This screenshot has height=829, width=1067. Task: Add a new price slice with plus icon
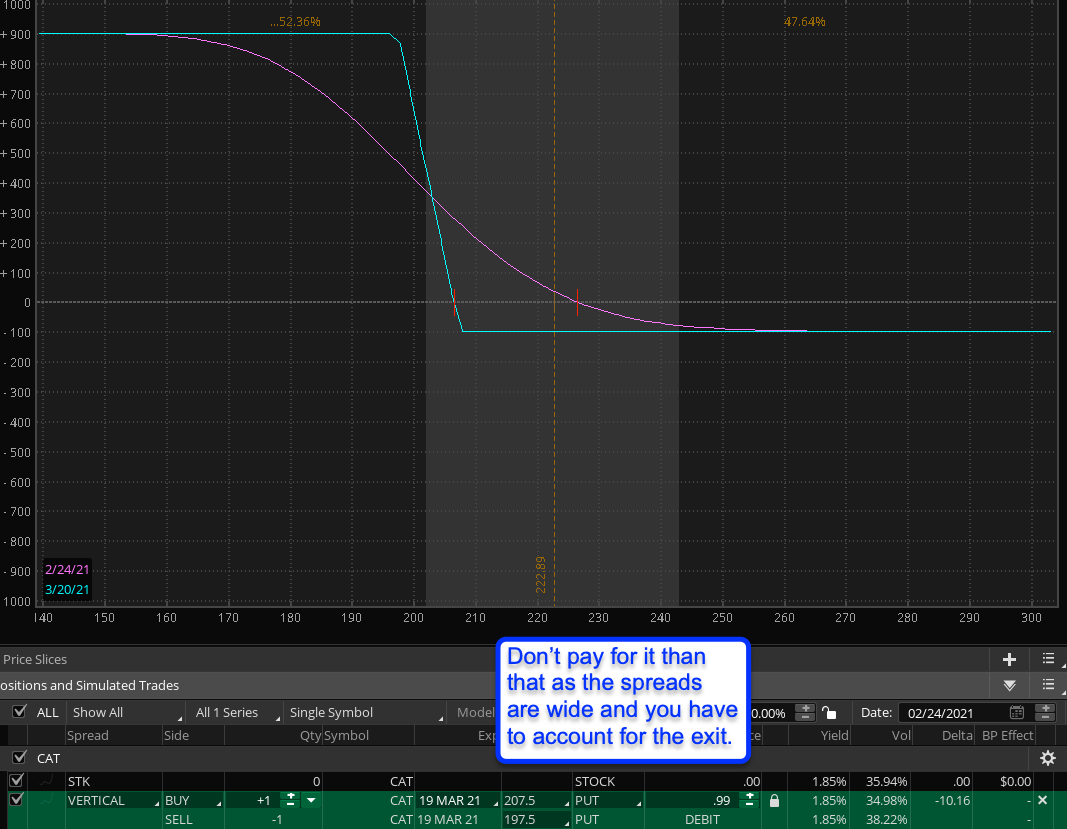pyautogui.click(x=1009, y=659)
